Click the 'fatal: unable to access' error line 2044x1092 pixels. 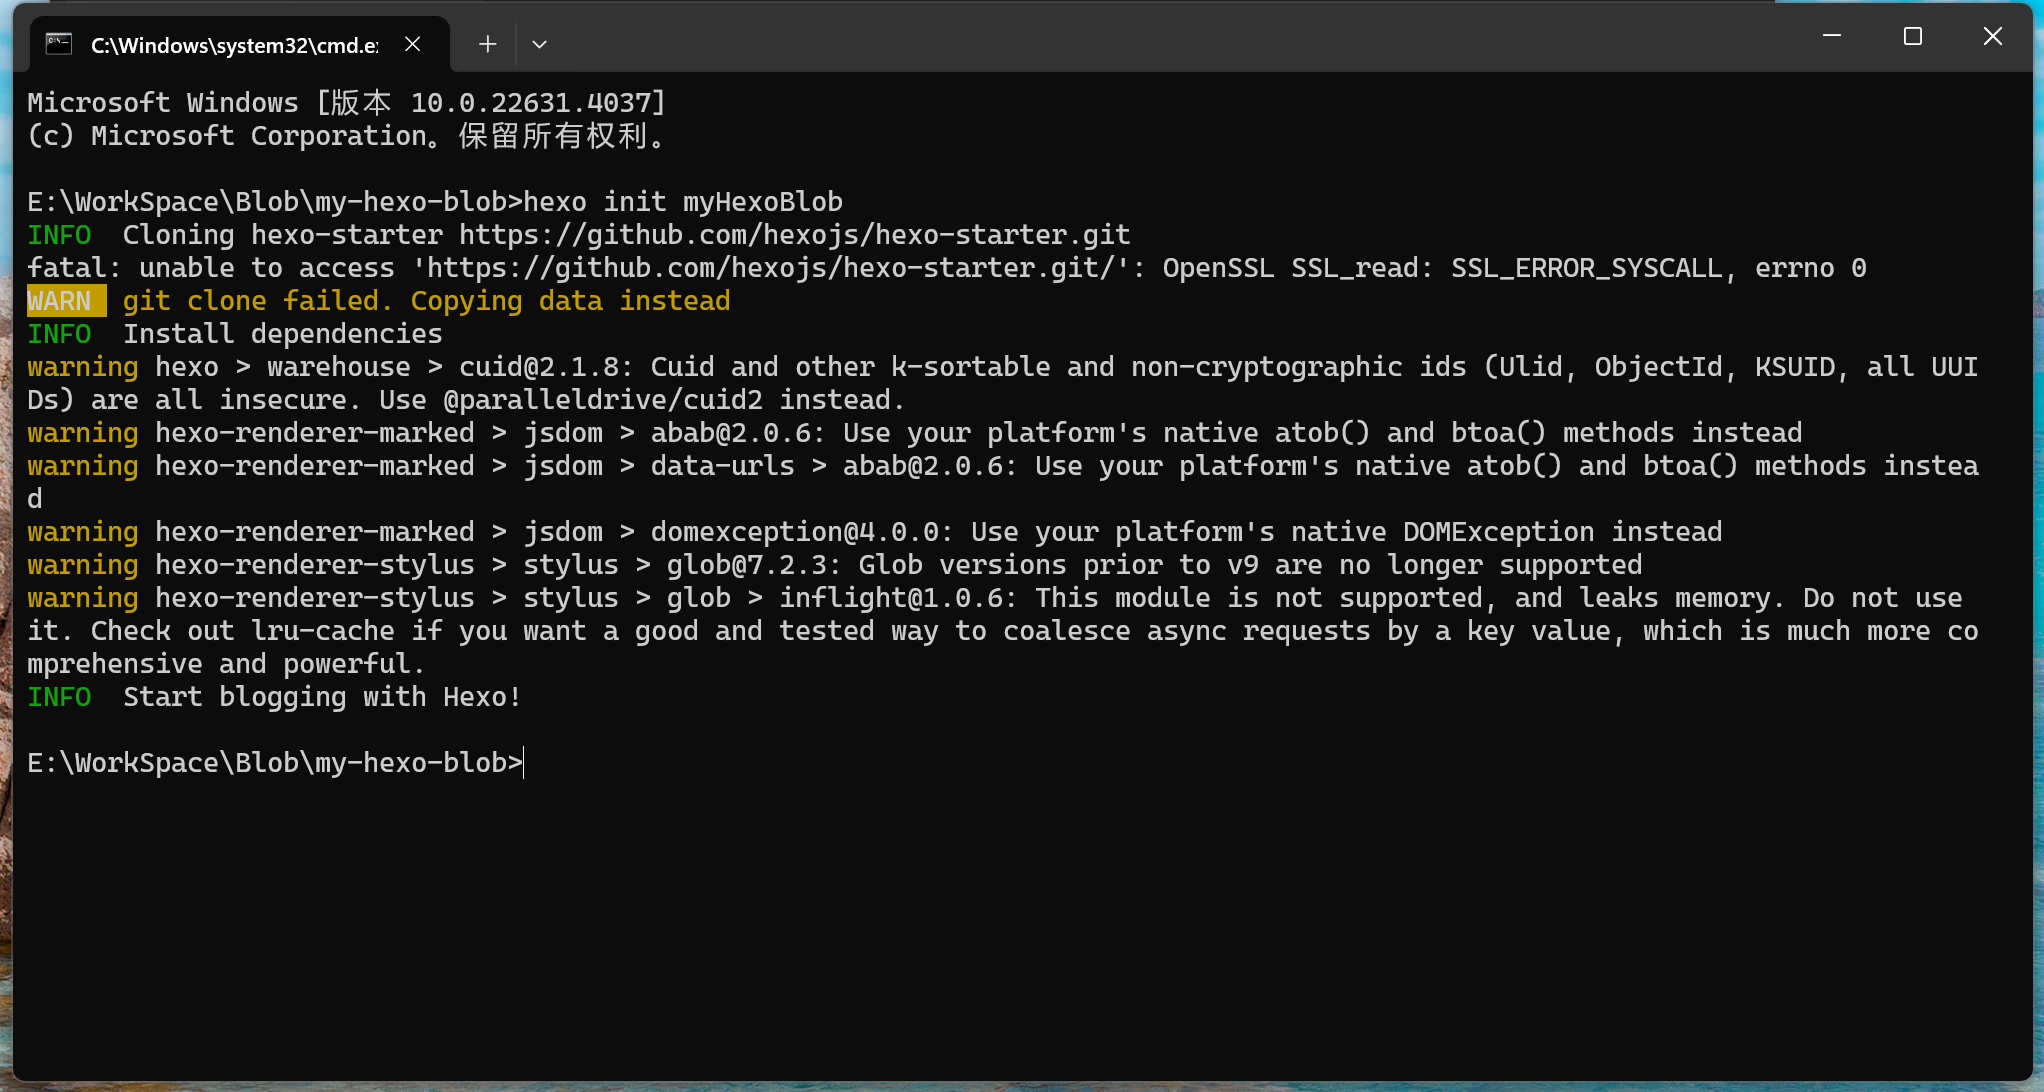click(x=946, y=268)
